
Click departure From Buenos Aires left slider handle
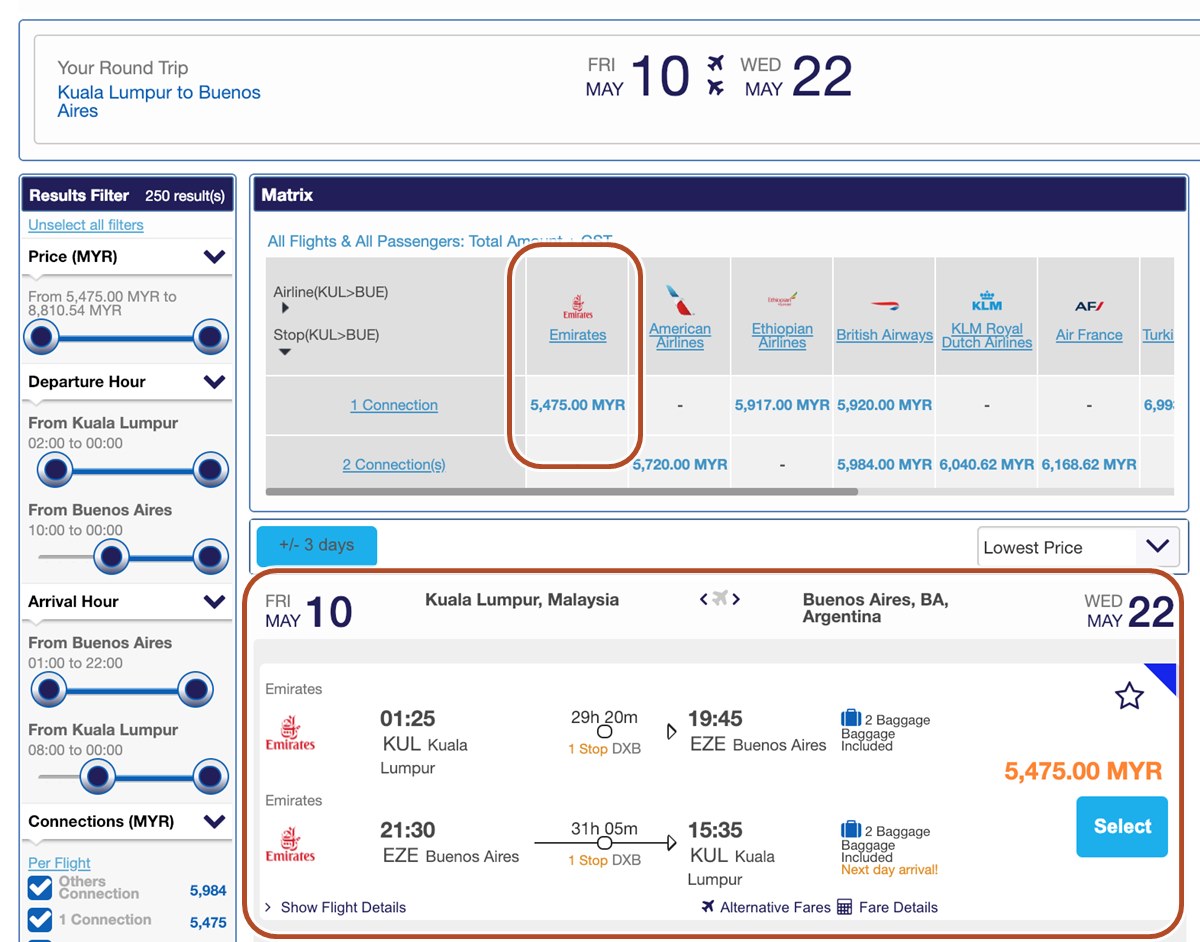pyautogui.click(x=111, y=556)
